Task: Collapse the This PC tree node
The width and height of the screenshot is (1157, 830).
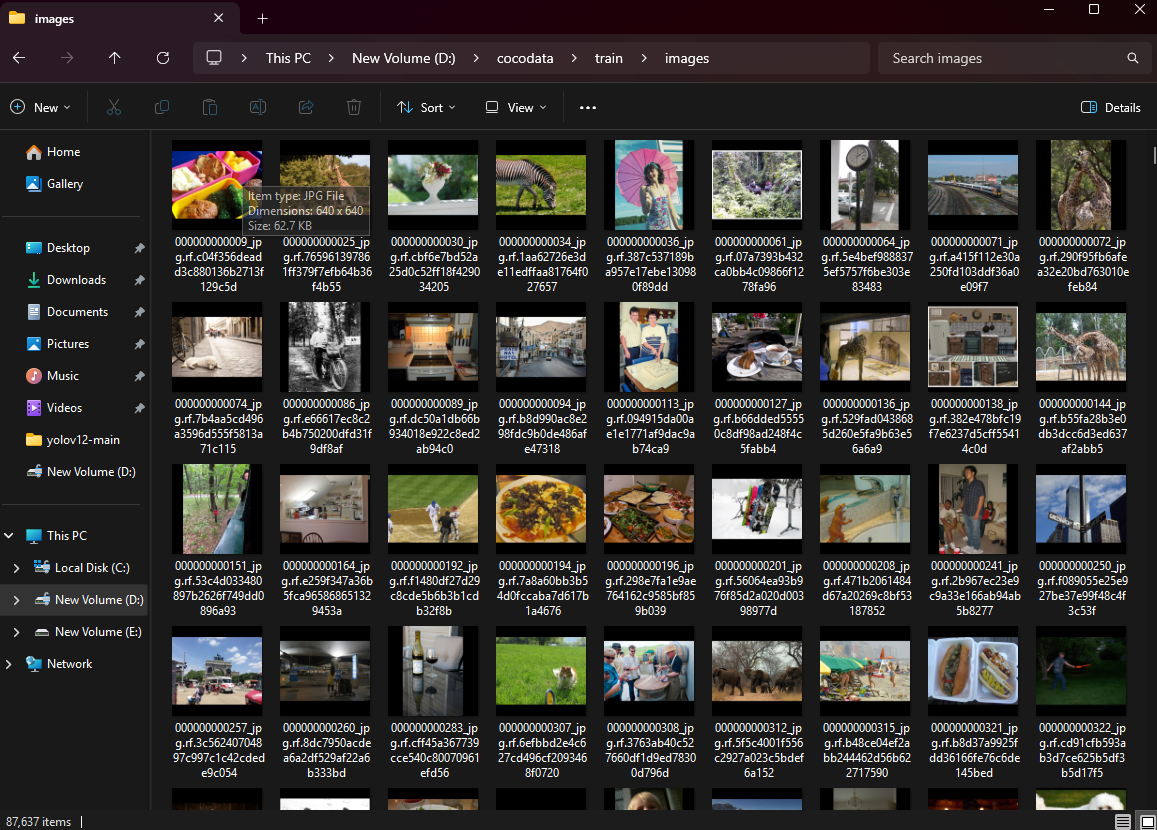Action: click(9, 536)
